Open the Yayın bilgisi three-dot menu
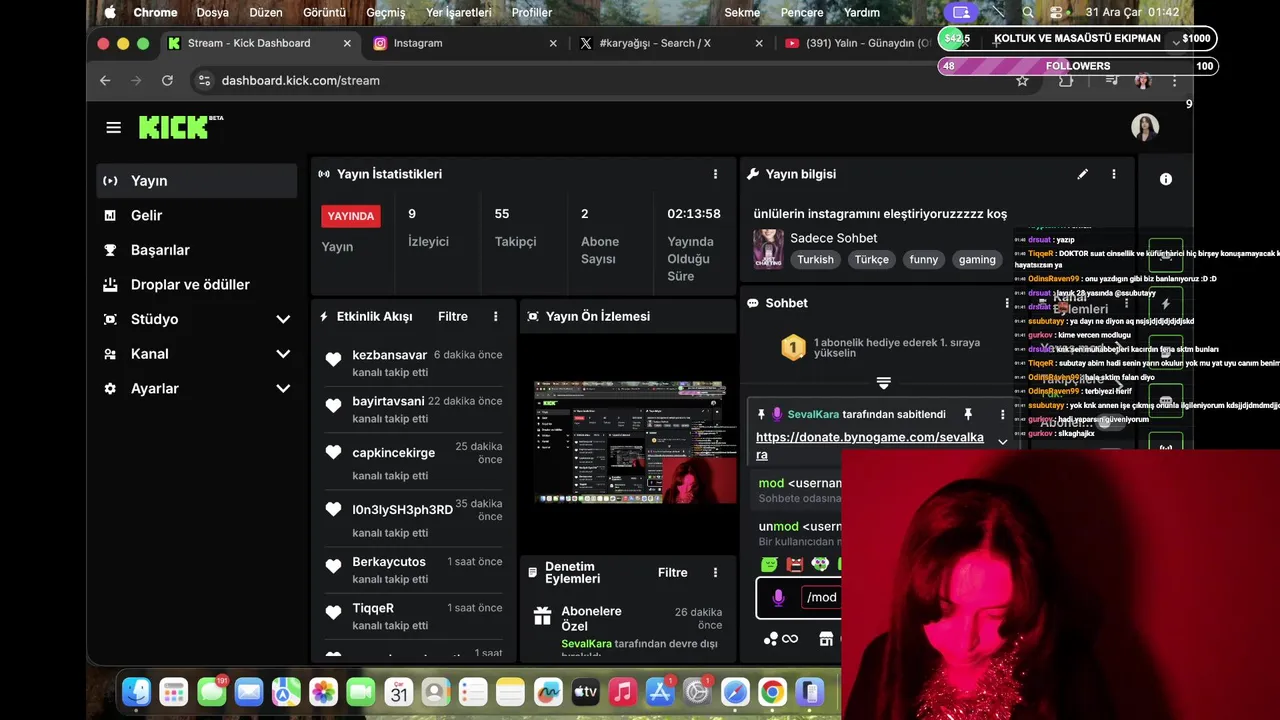The height and width of the screenshot is (720, 1280). click(x=1114, y=174)
